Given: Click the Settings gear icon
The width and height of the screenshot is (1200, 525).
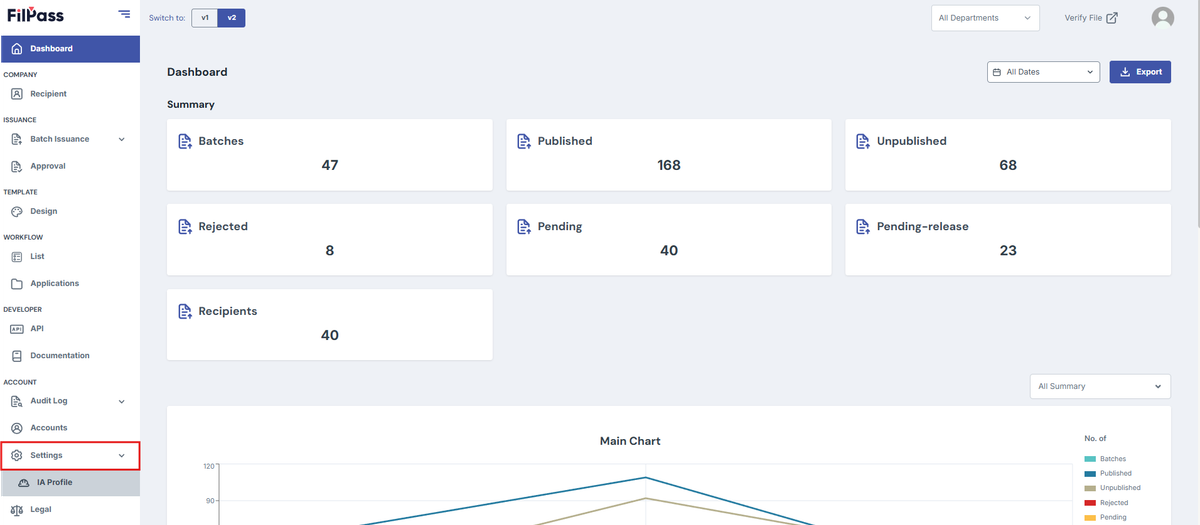Looking at the screenshot, I should tap(16, 456).
